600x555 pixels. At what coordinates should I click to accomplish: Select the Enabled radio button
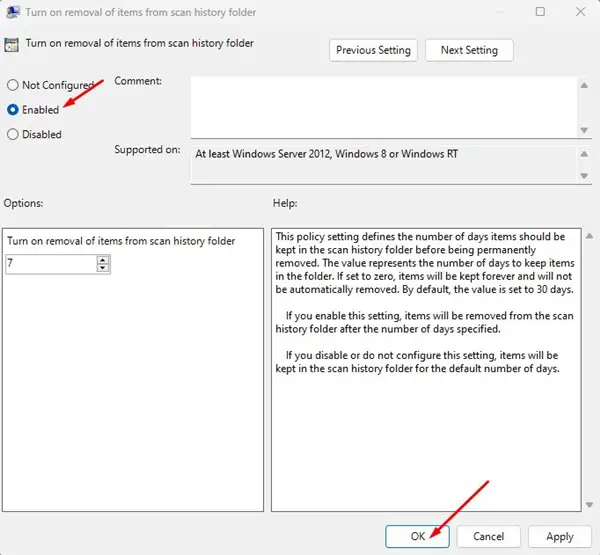(13, 110)
